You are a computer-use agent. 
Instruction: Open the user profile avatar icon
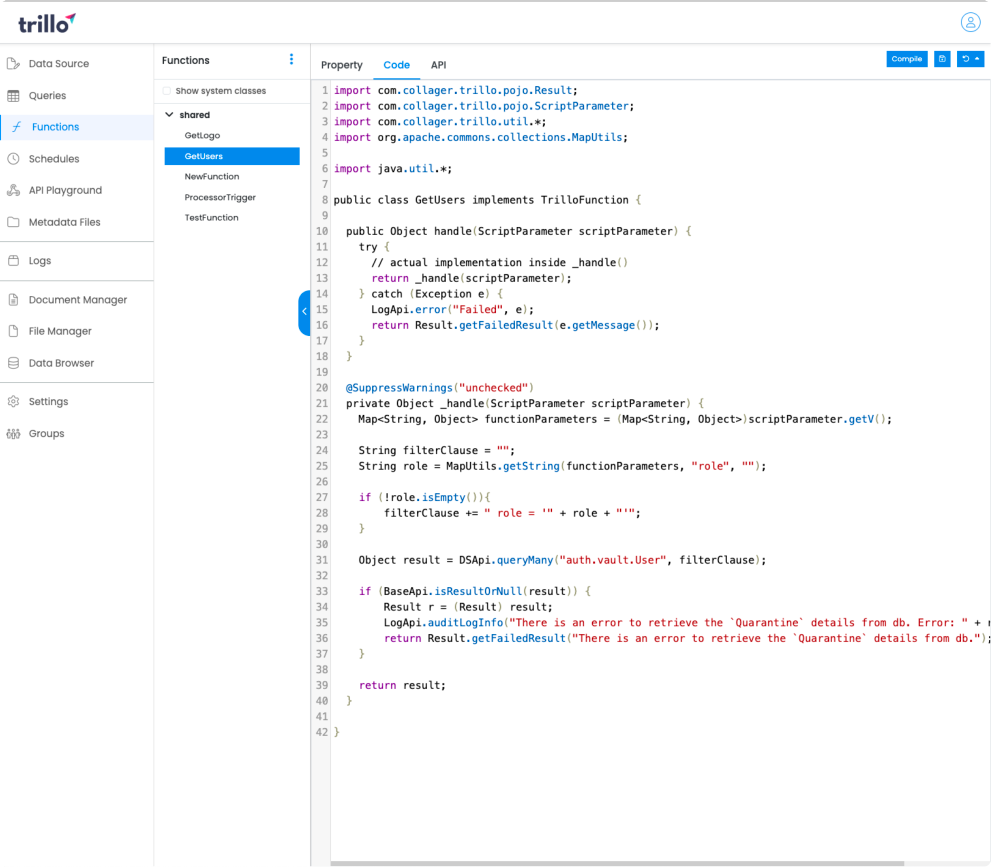(x=970, y=22)
